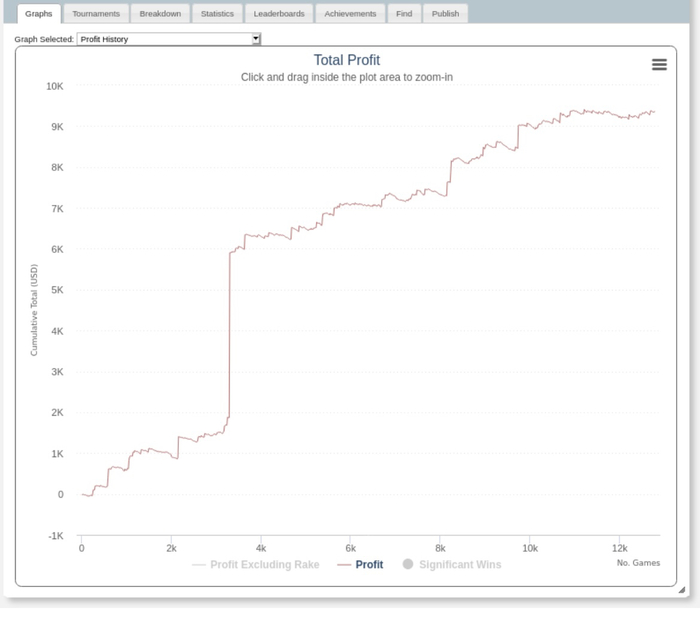Viewport: 700px width, 617px height.
Task: Click the significant wins grey circle marker
Action: tap(408, 564)
